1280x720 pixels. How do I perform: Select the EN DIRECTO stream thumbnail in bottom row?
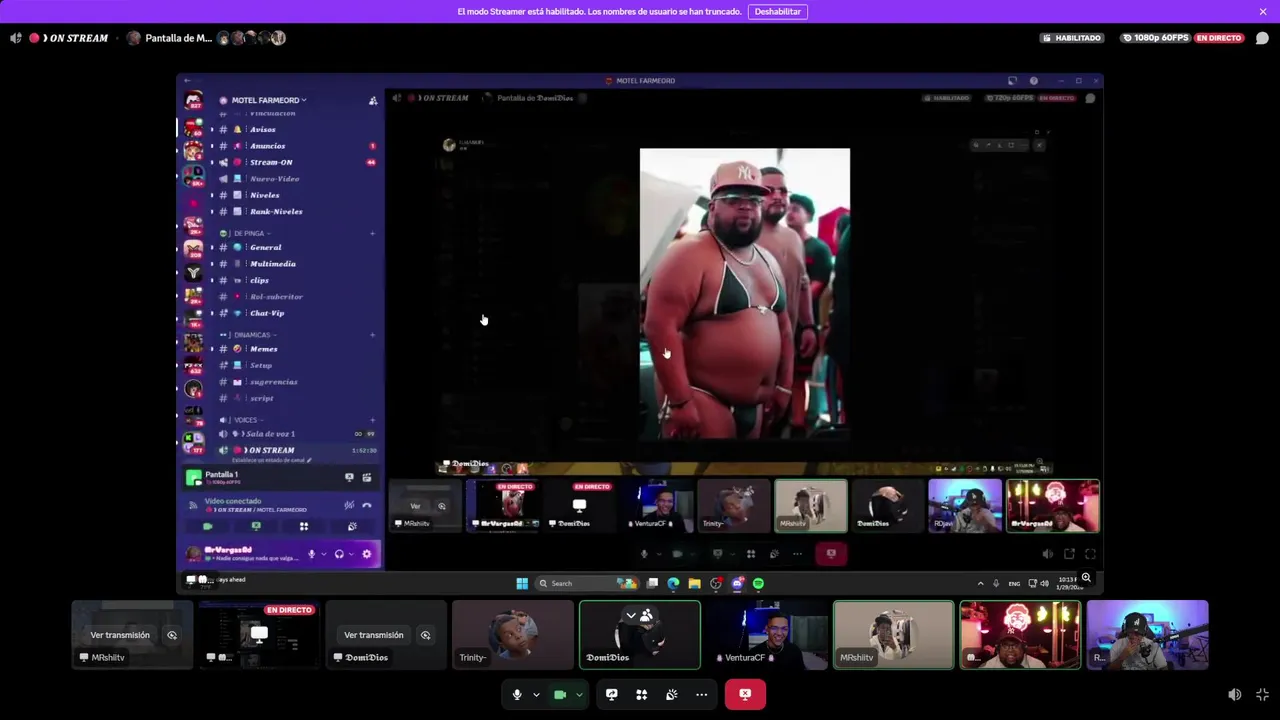click(259, 634)
